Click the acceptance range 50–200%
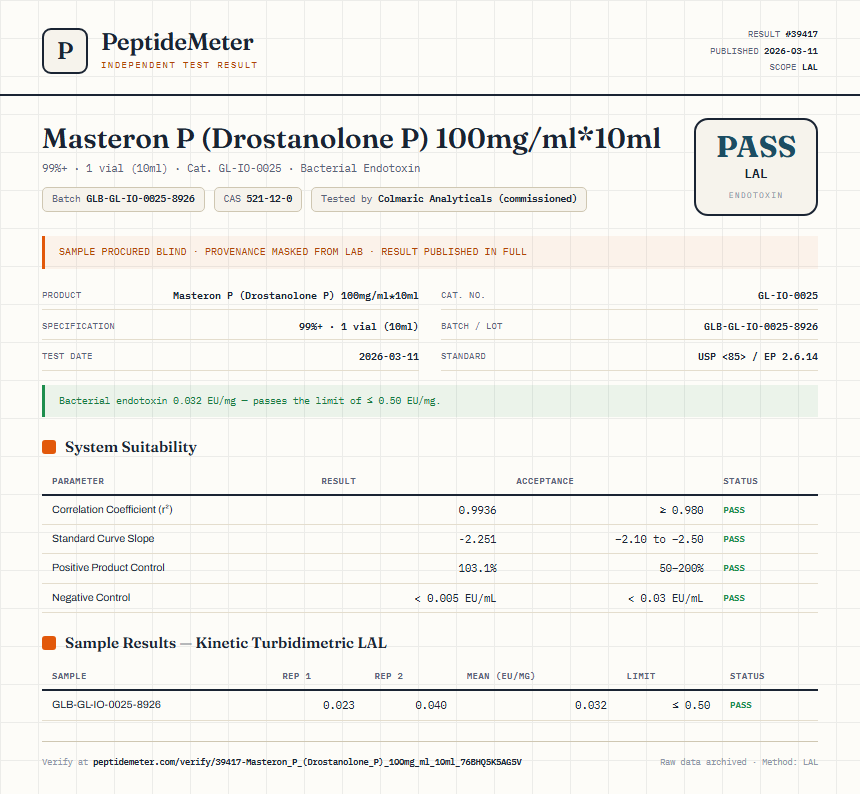 click(681, 568)
